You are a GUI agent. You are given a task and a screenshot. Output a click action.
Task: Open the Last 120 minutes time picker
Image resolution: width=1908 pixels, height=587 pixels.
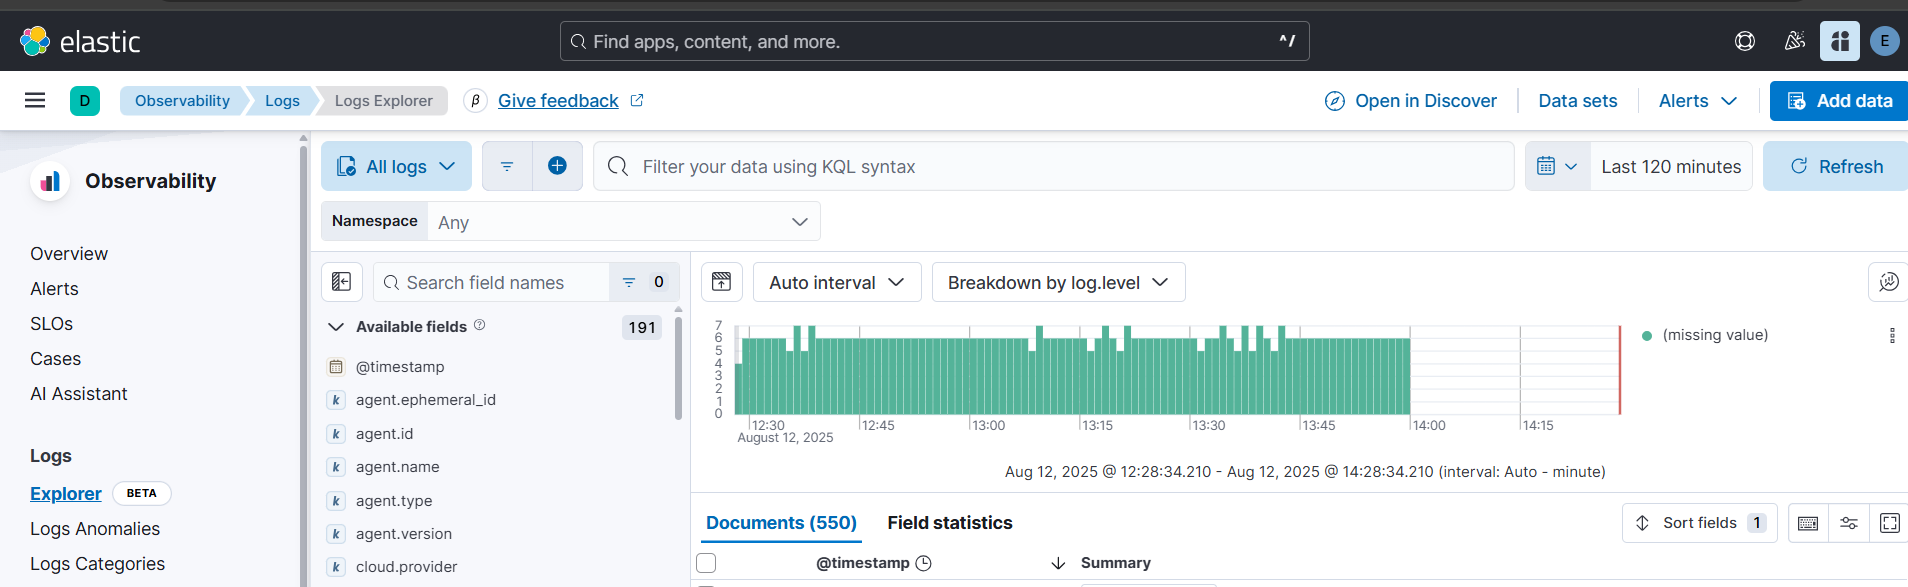tap(1671, 166)
